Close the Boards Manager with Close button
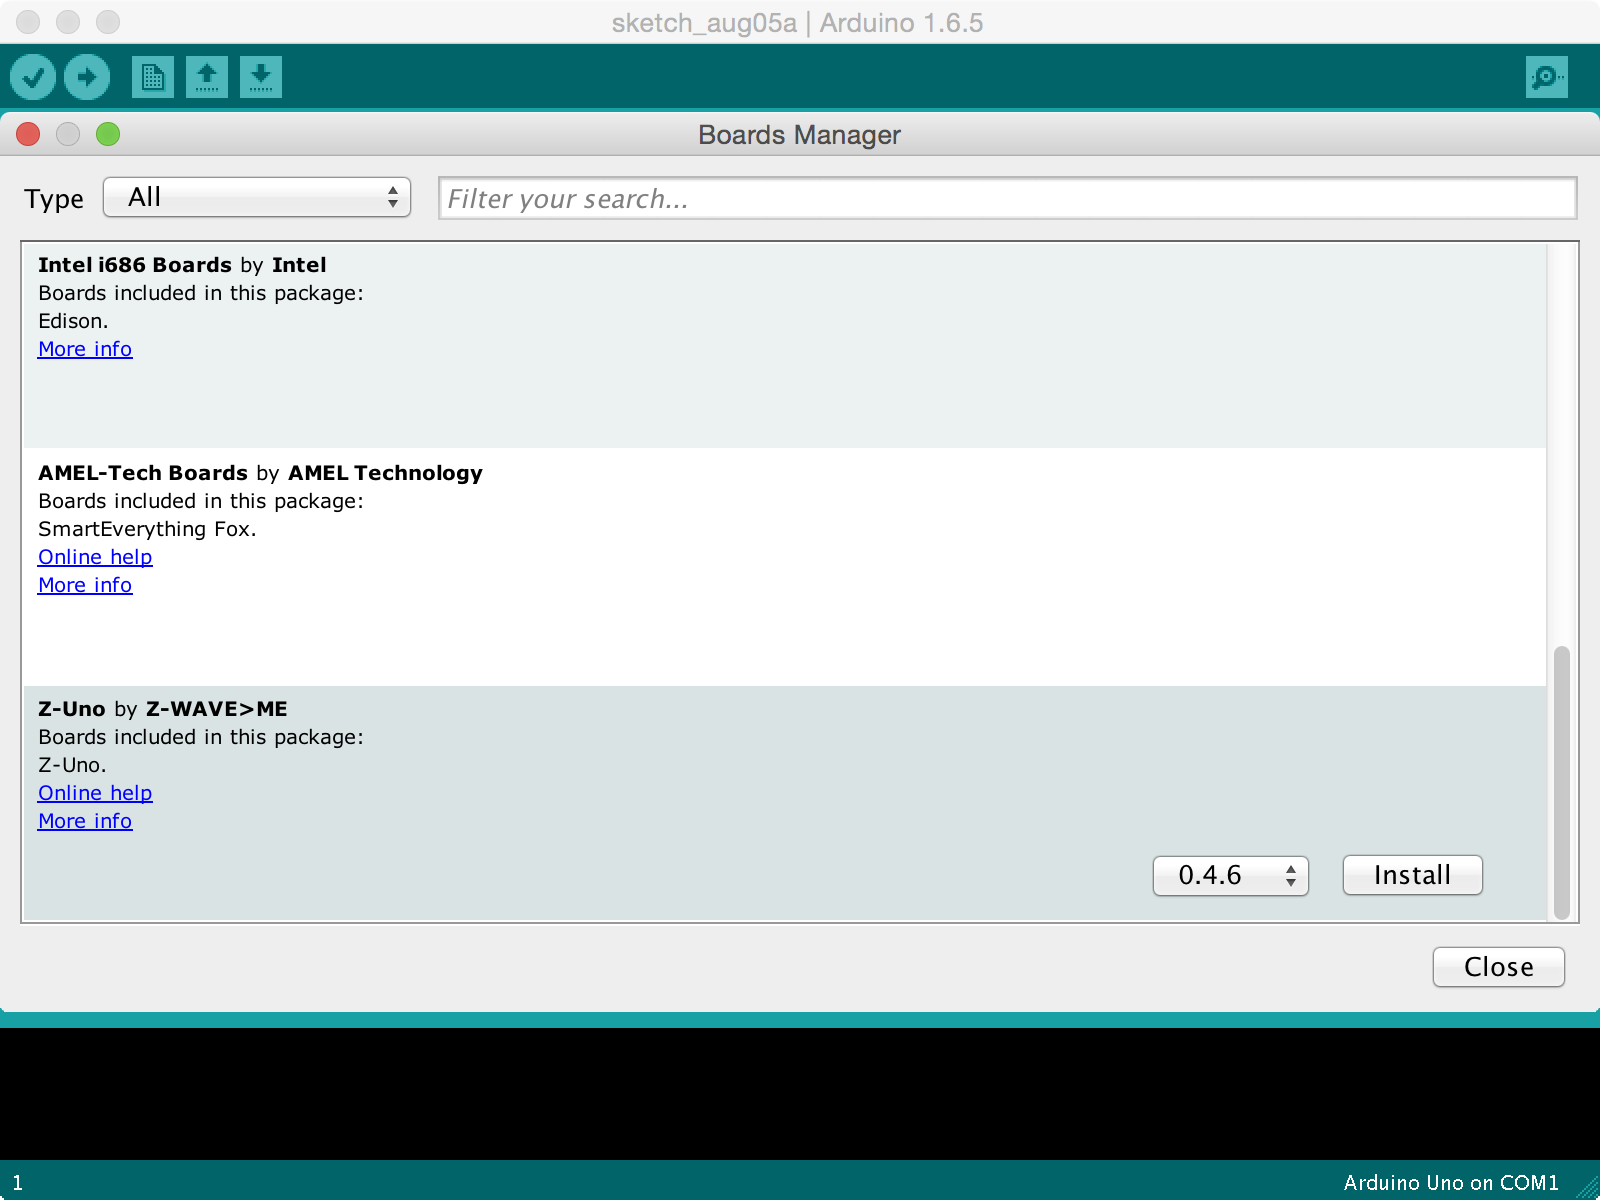Viewport: 1600px width, 1200px height. tap(1498, 967)
